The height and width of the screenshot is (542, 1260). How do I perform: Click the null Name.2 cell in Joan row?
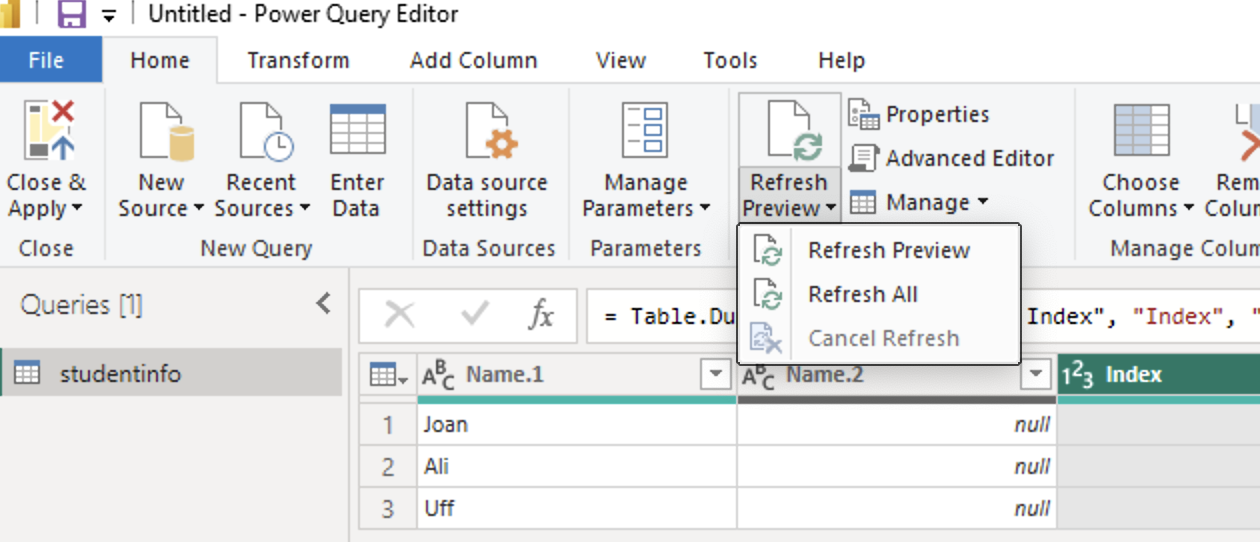897,425
